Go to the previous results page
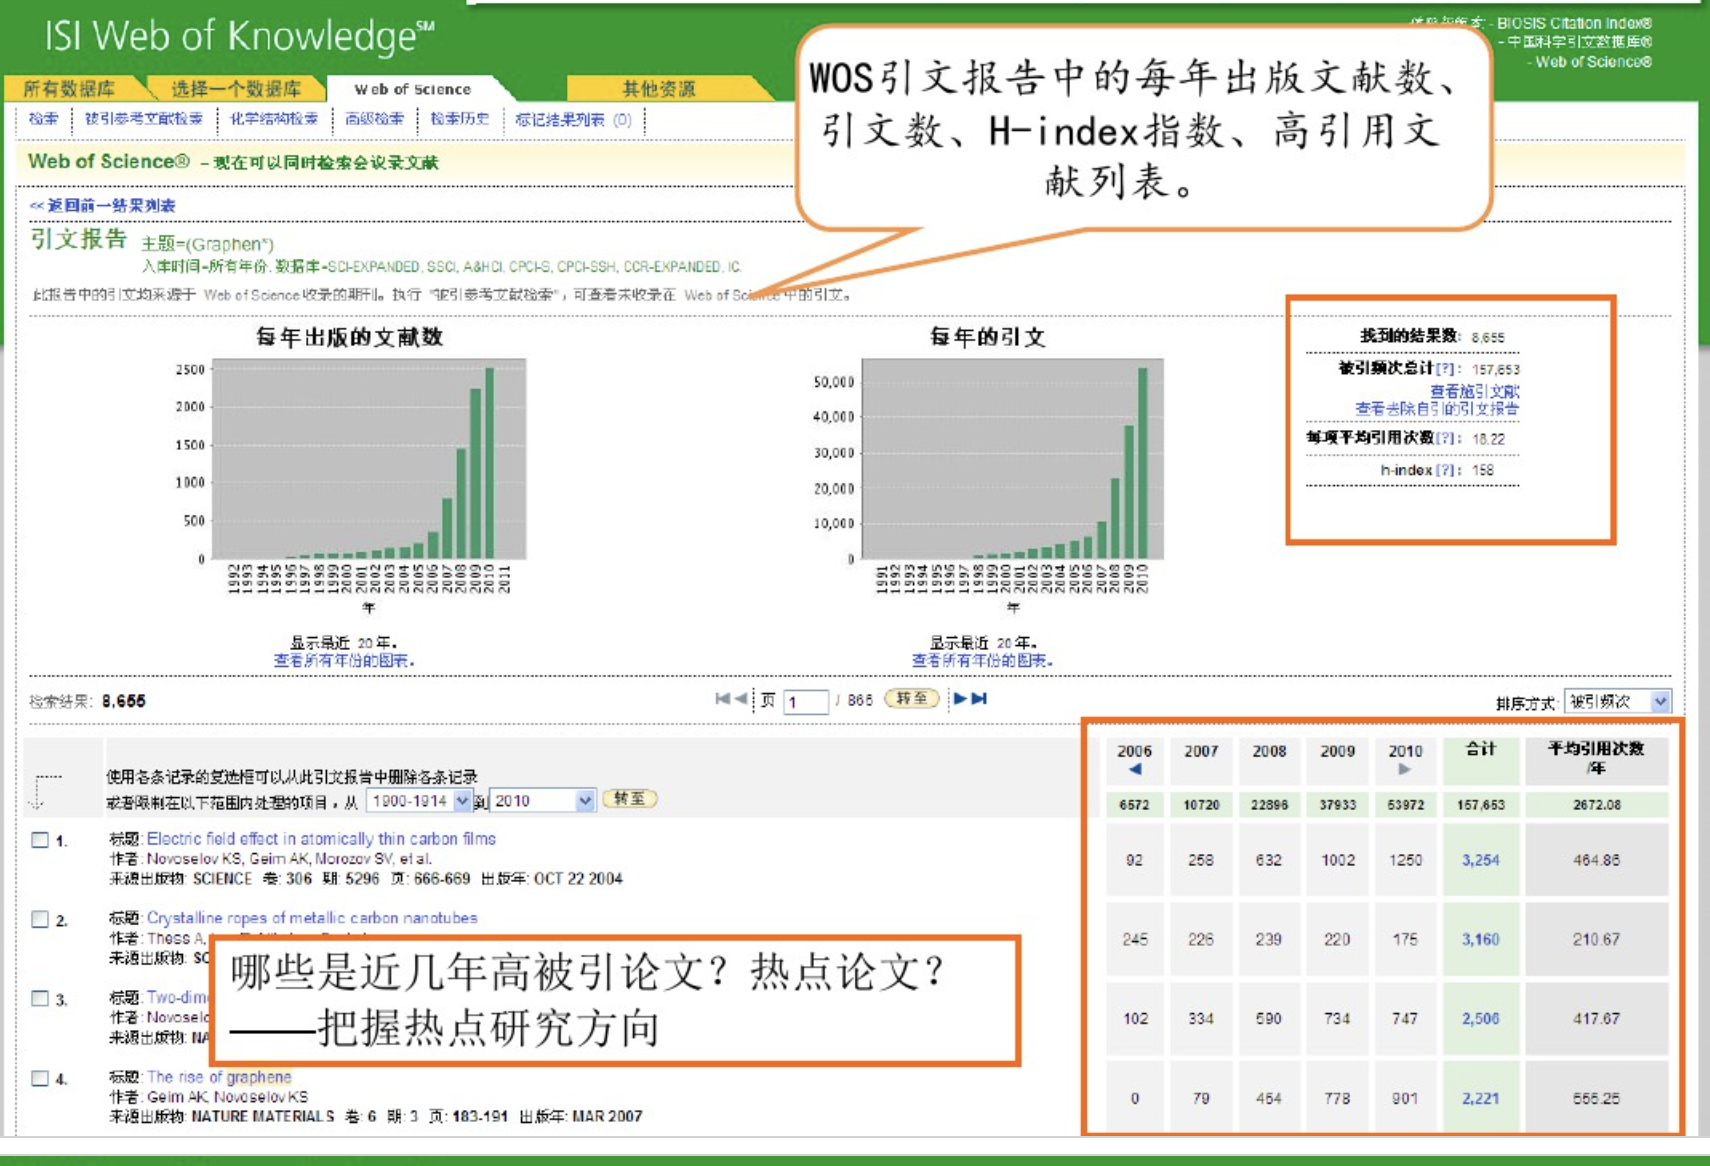 740,699
